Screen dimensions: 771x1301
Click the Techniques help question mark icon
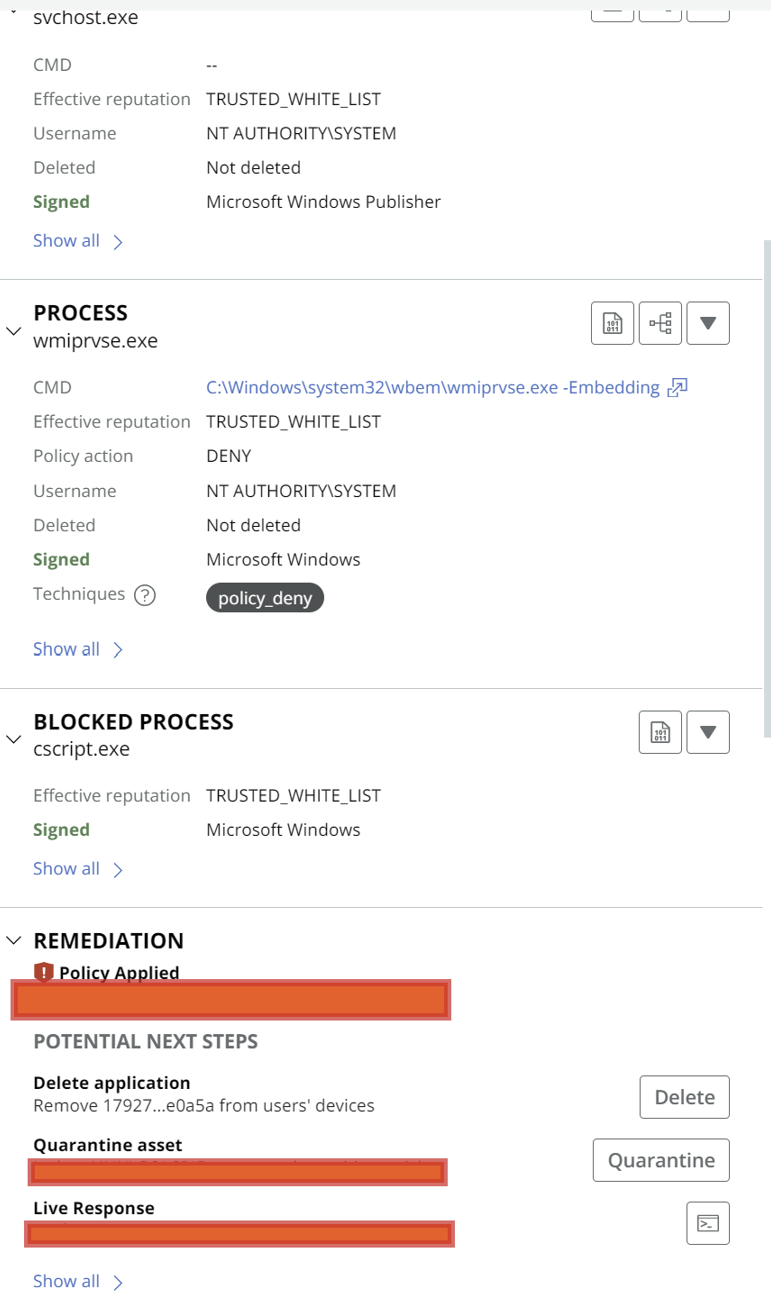[x=145, y=595]
